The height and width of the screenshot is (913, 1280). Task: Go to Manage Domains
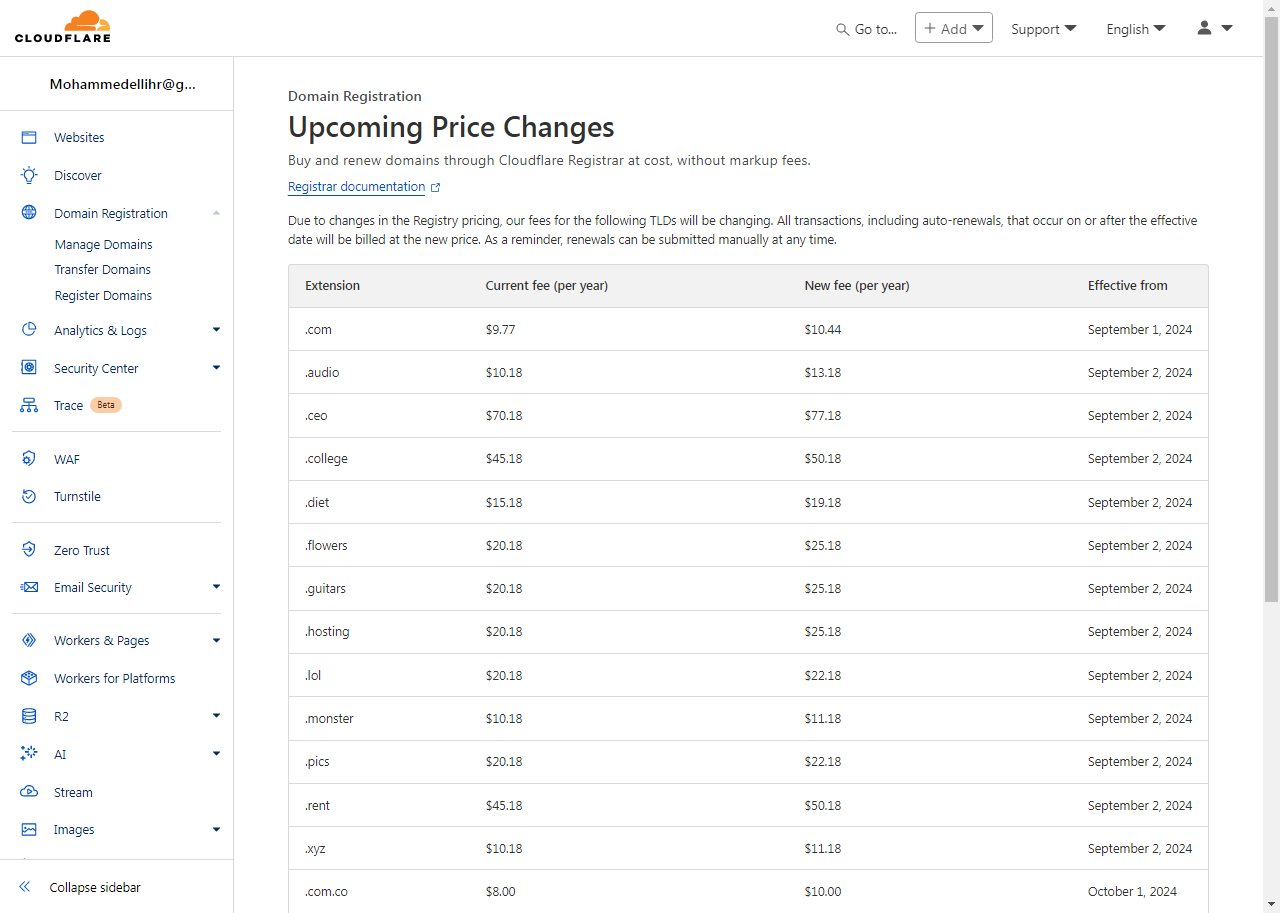coord(103,245)
